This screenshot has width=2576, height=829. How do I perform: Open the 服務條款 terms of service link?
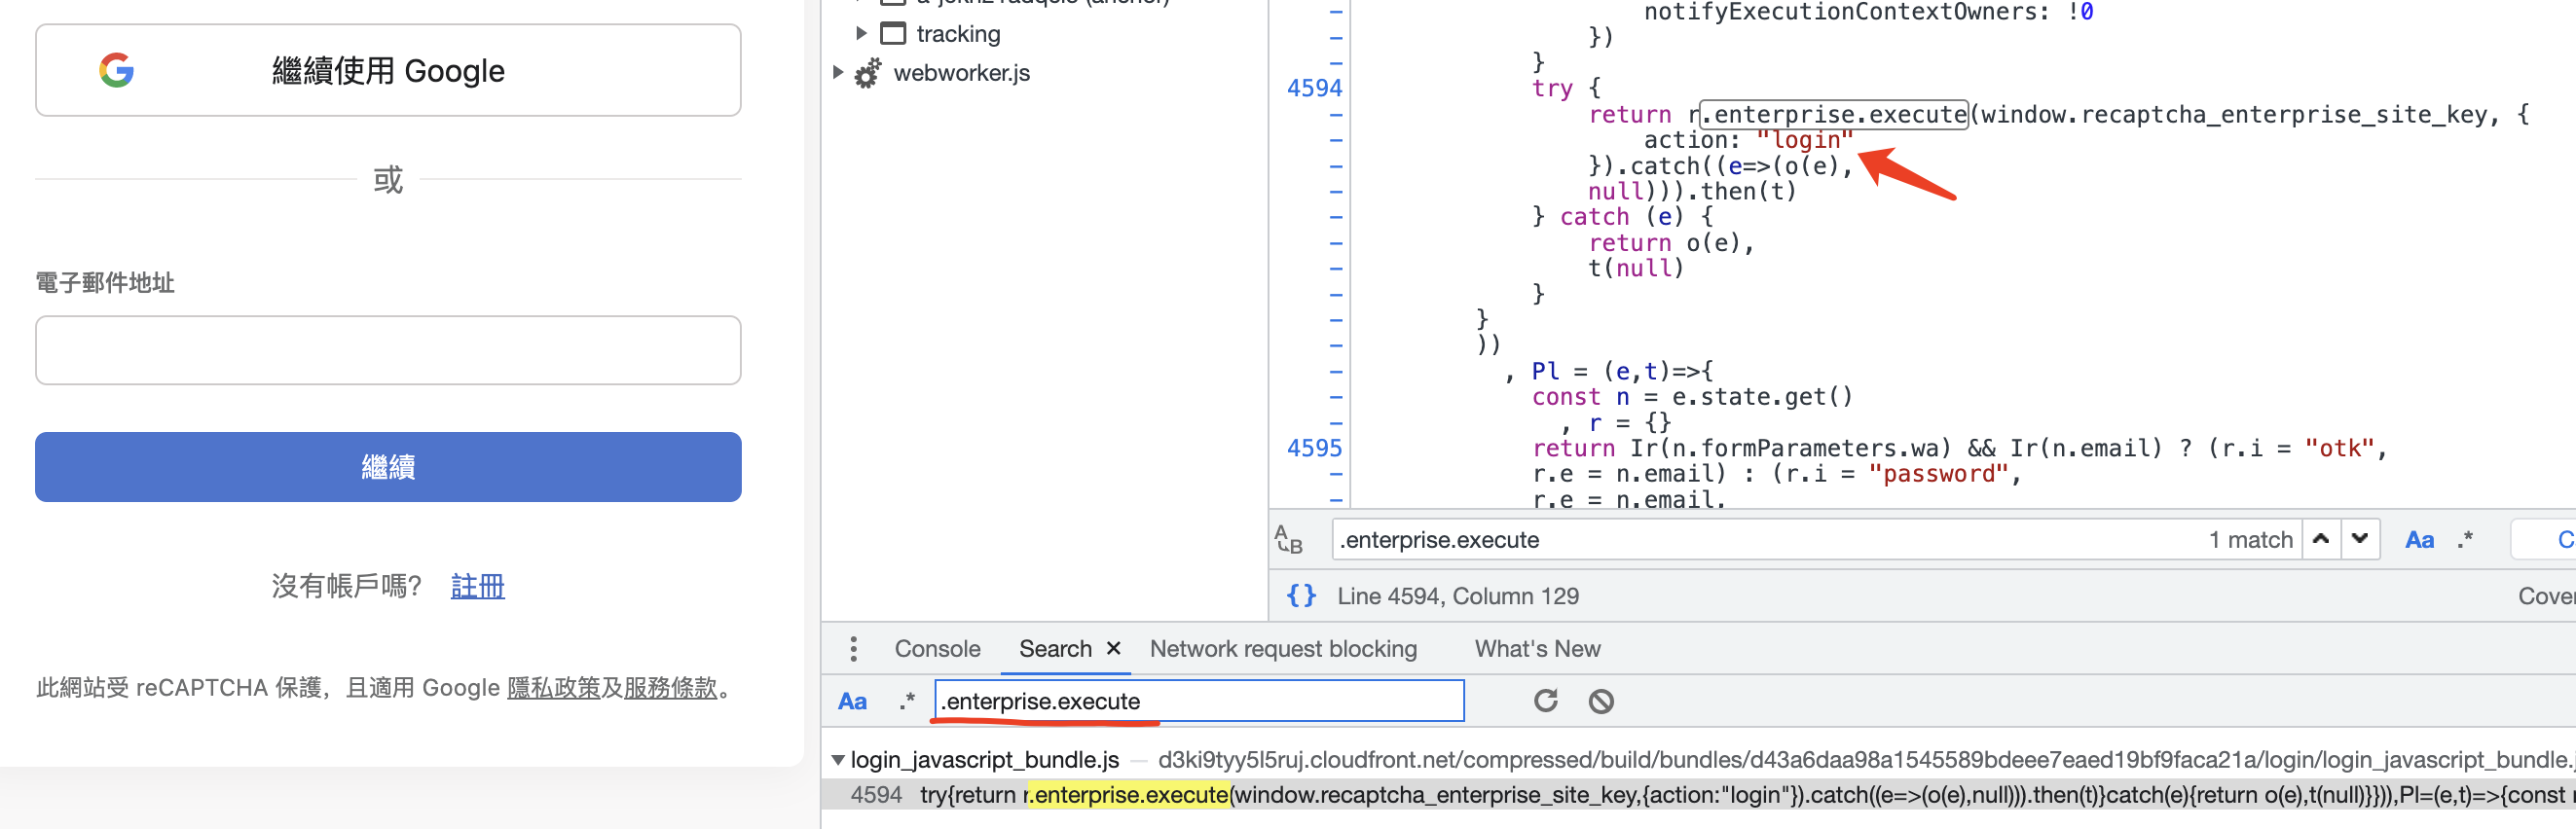[x=671, y=688]
